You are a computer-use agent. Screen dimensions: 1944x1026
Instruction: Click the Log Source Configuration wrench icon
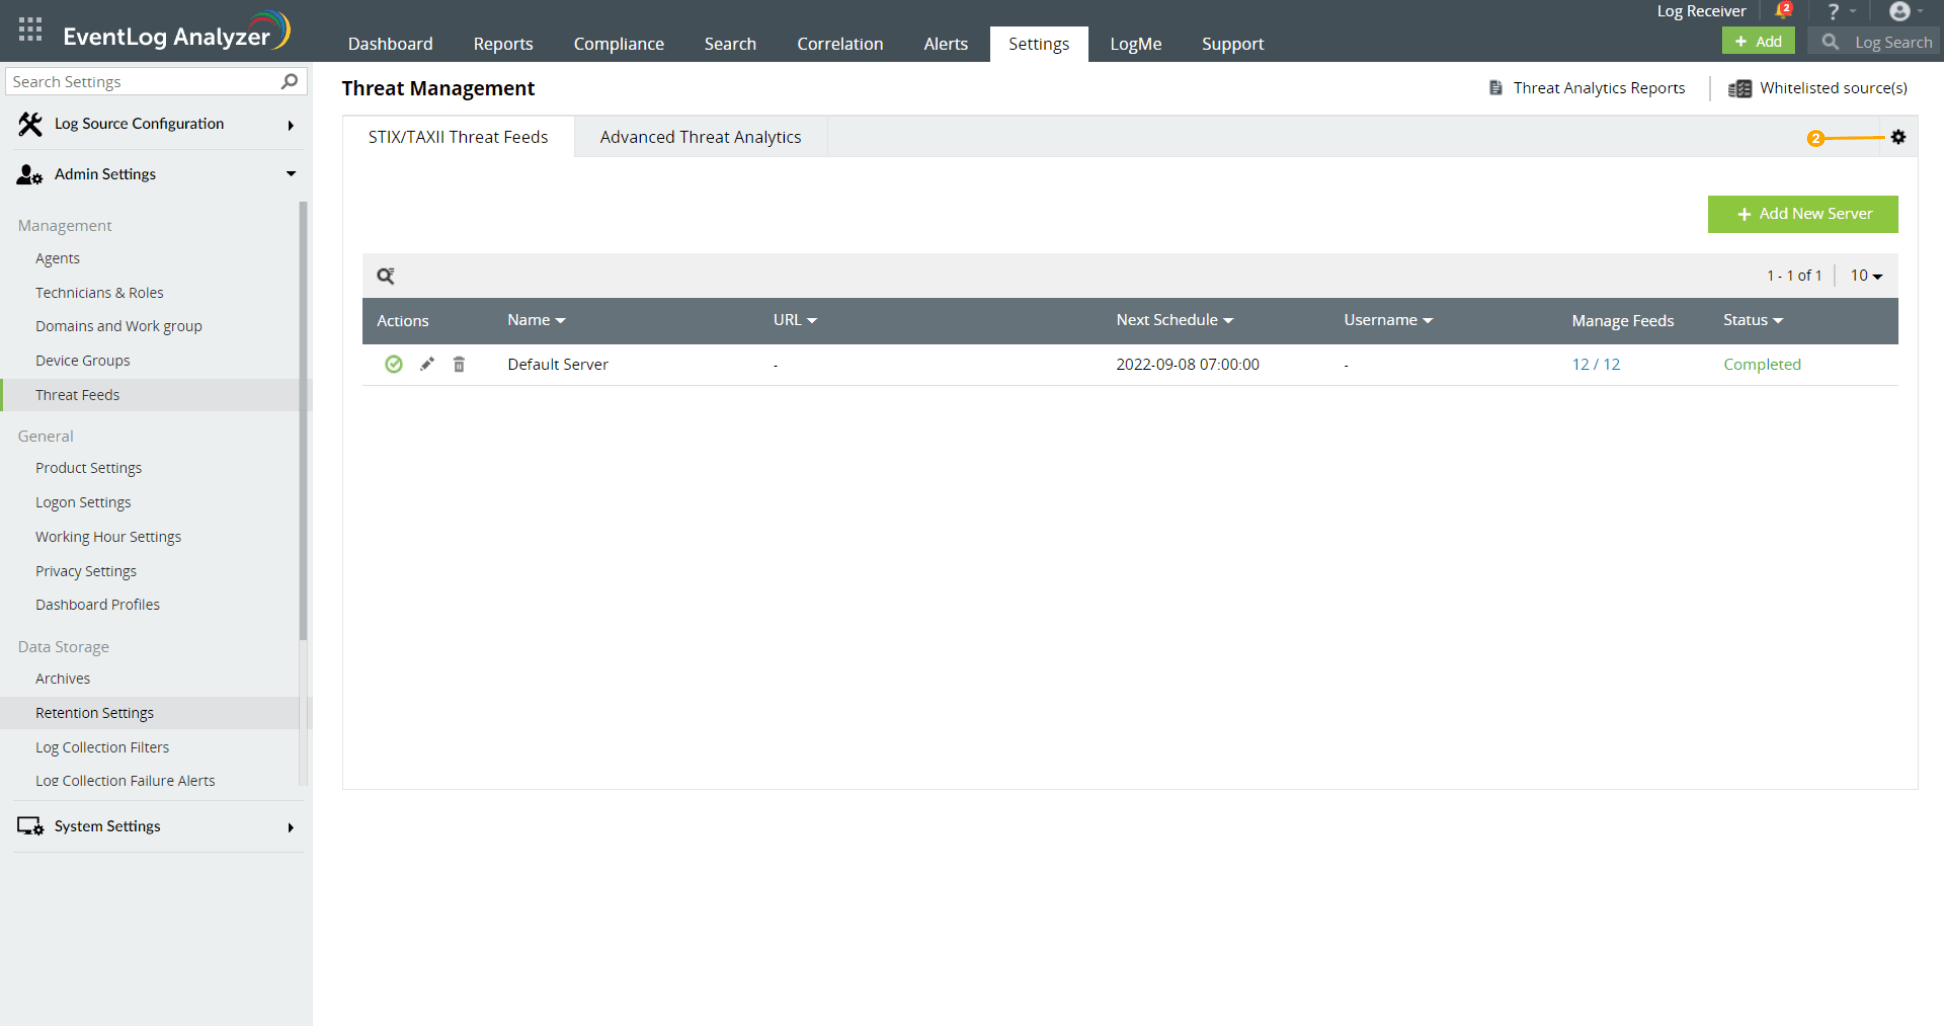[29, 123]
